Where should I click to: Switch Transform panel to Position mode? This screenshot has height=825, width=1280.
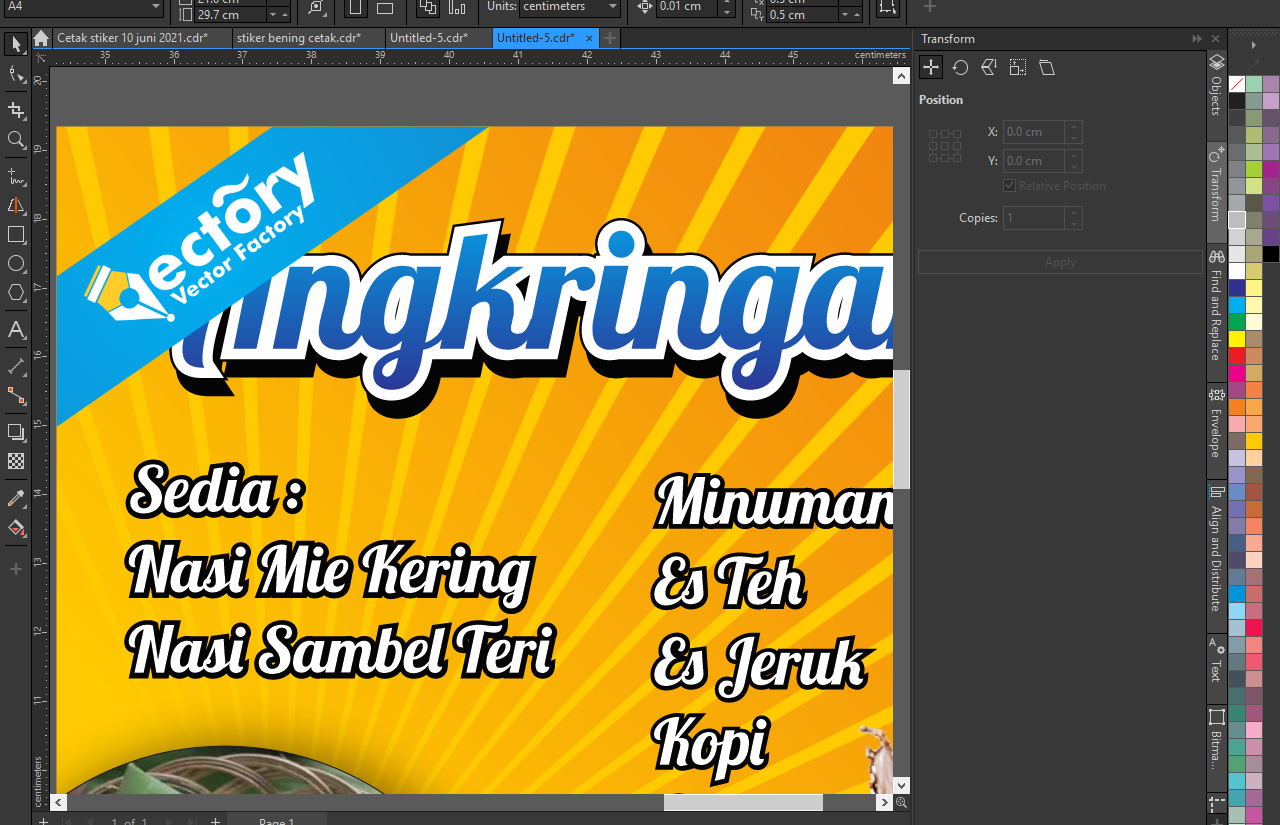[x=931, y=67]
